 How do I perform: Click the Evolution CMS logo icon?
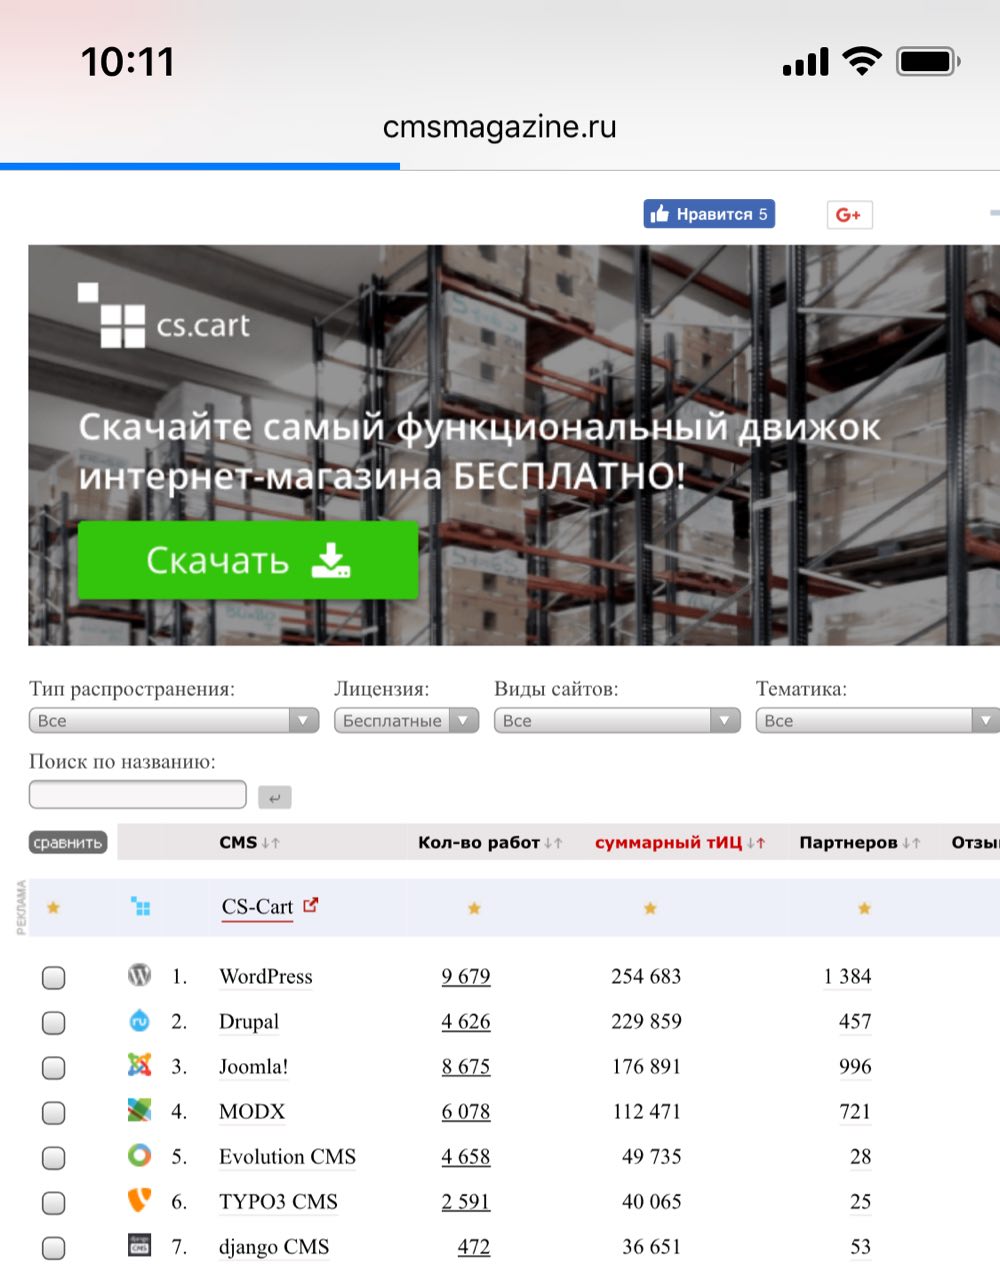(x=140, y=1155)
